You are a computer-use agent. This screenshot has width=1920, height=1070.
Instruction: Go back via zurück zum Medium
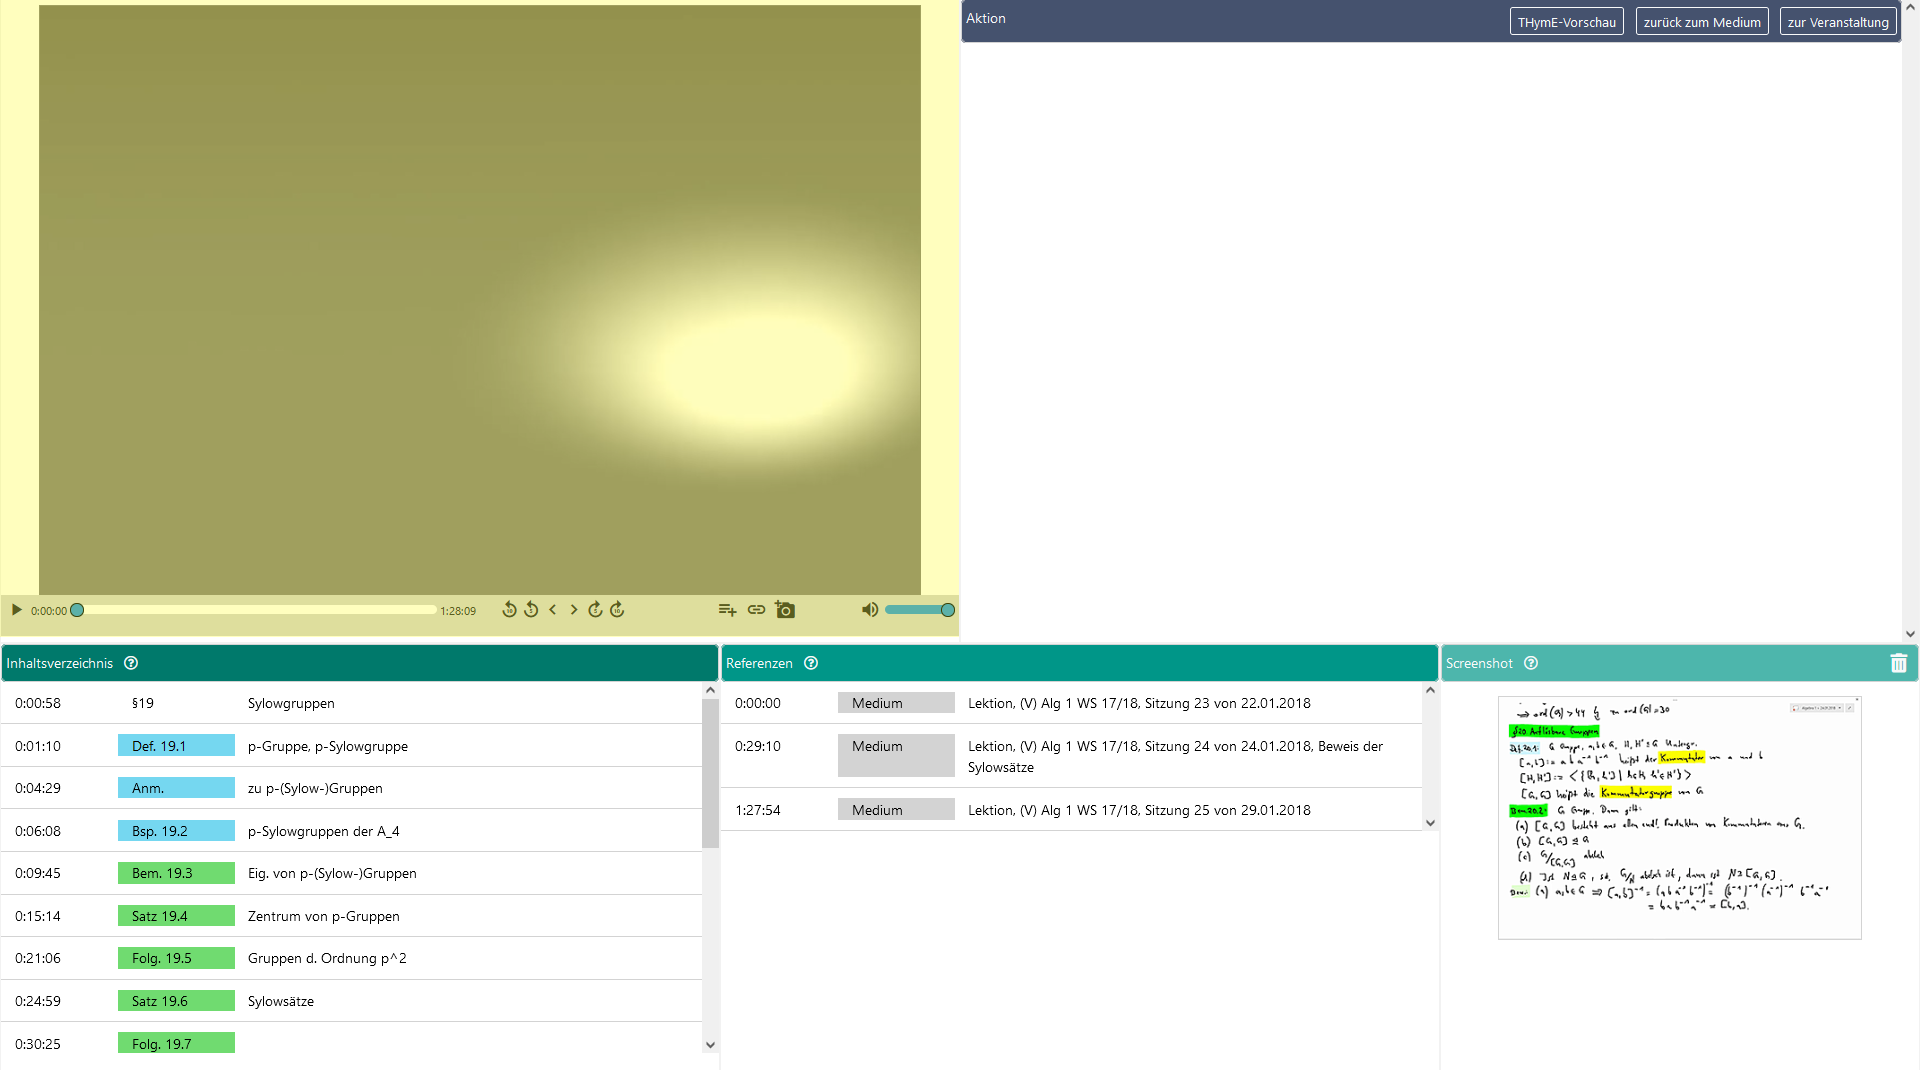pyautogui.click(x=1702, y=22)
